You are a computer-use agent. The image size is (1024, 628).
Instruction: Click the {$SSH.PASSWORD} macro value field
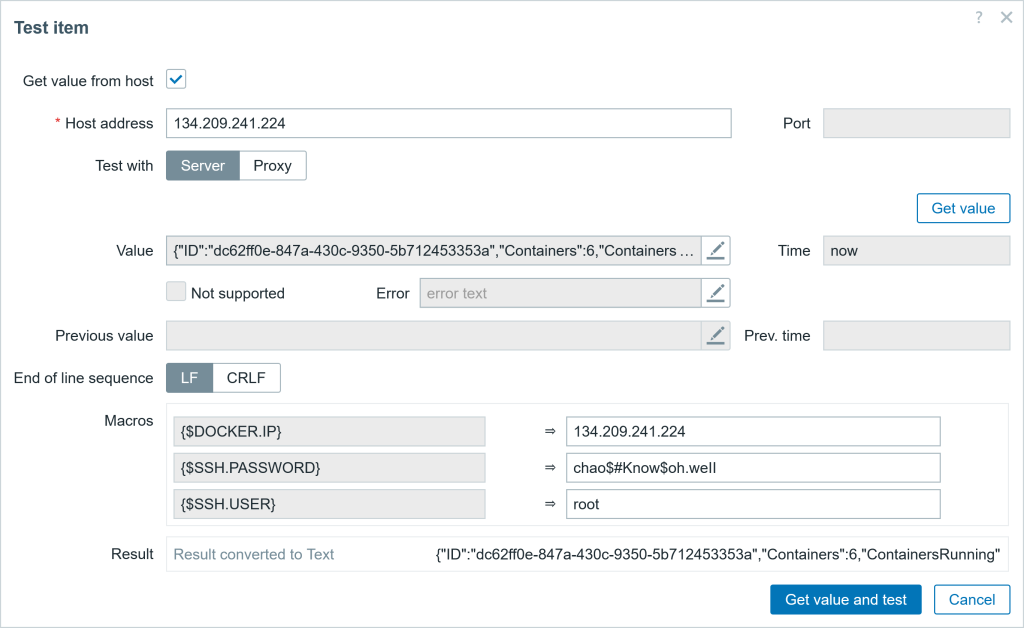point(752,467)
